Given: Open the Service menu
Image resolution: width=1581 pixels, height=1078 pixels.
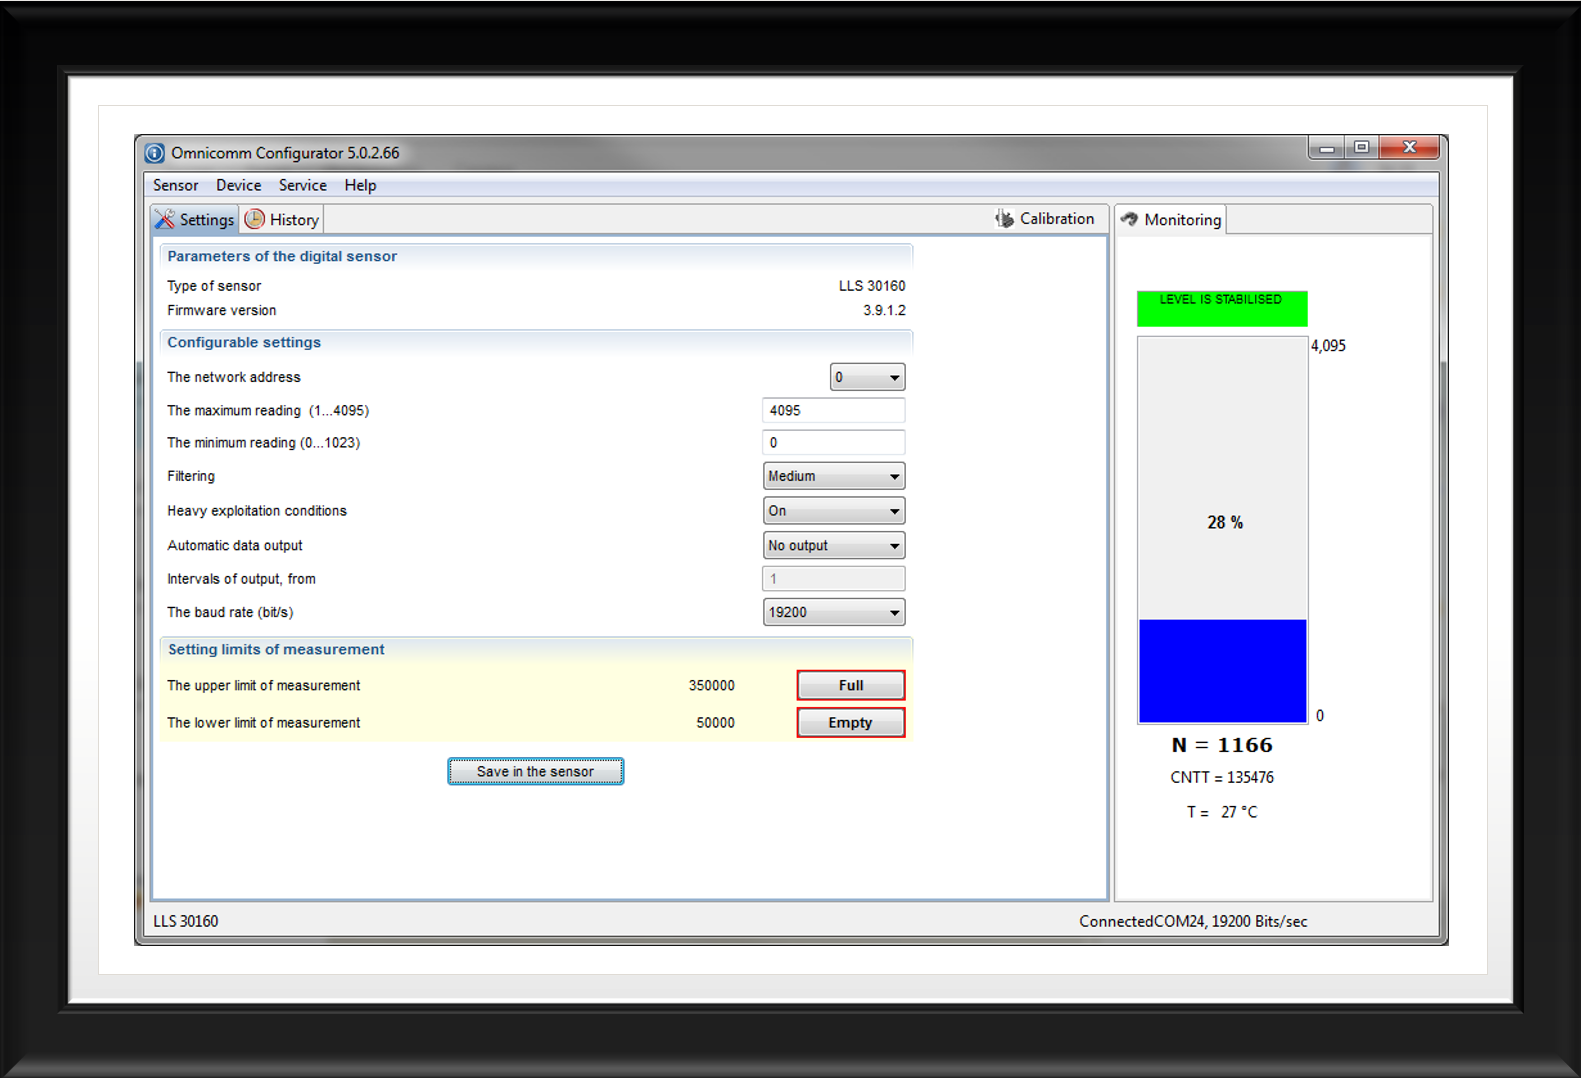Looking at the screenshot, I should [302, 185].
